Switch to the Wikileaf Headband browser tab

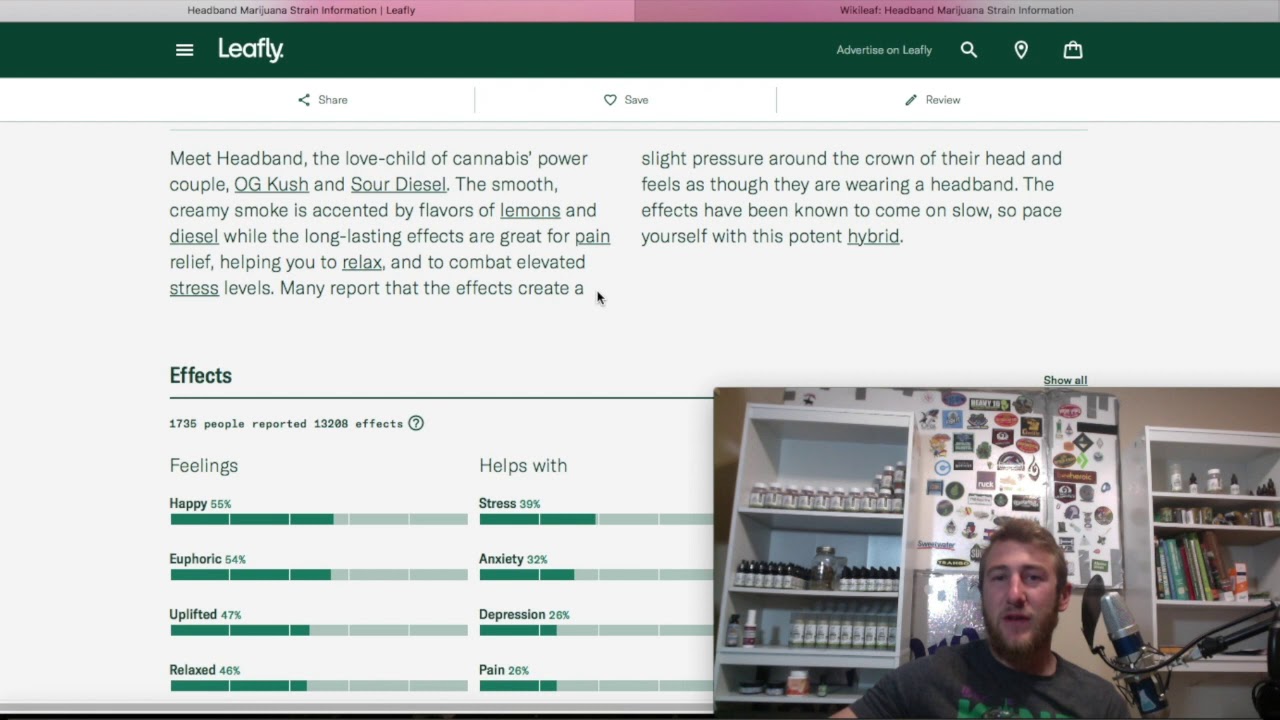[x=957, y=10]
